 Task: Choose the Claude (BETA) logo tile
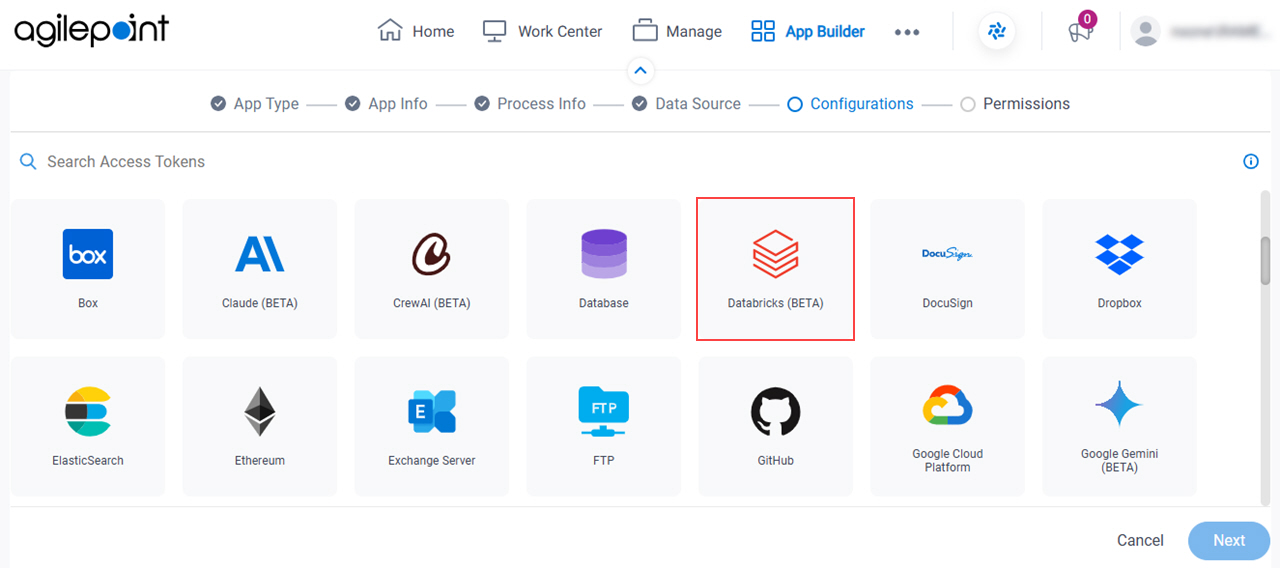260,254
